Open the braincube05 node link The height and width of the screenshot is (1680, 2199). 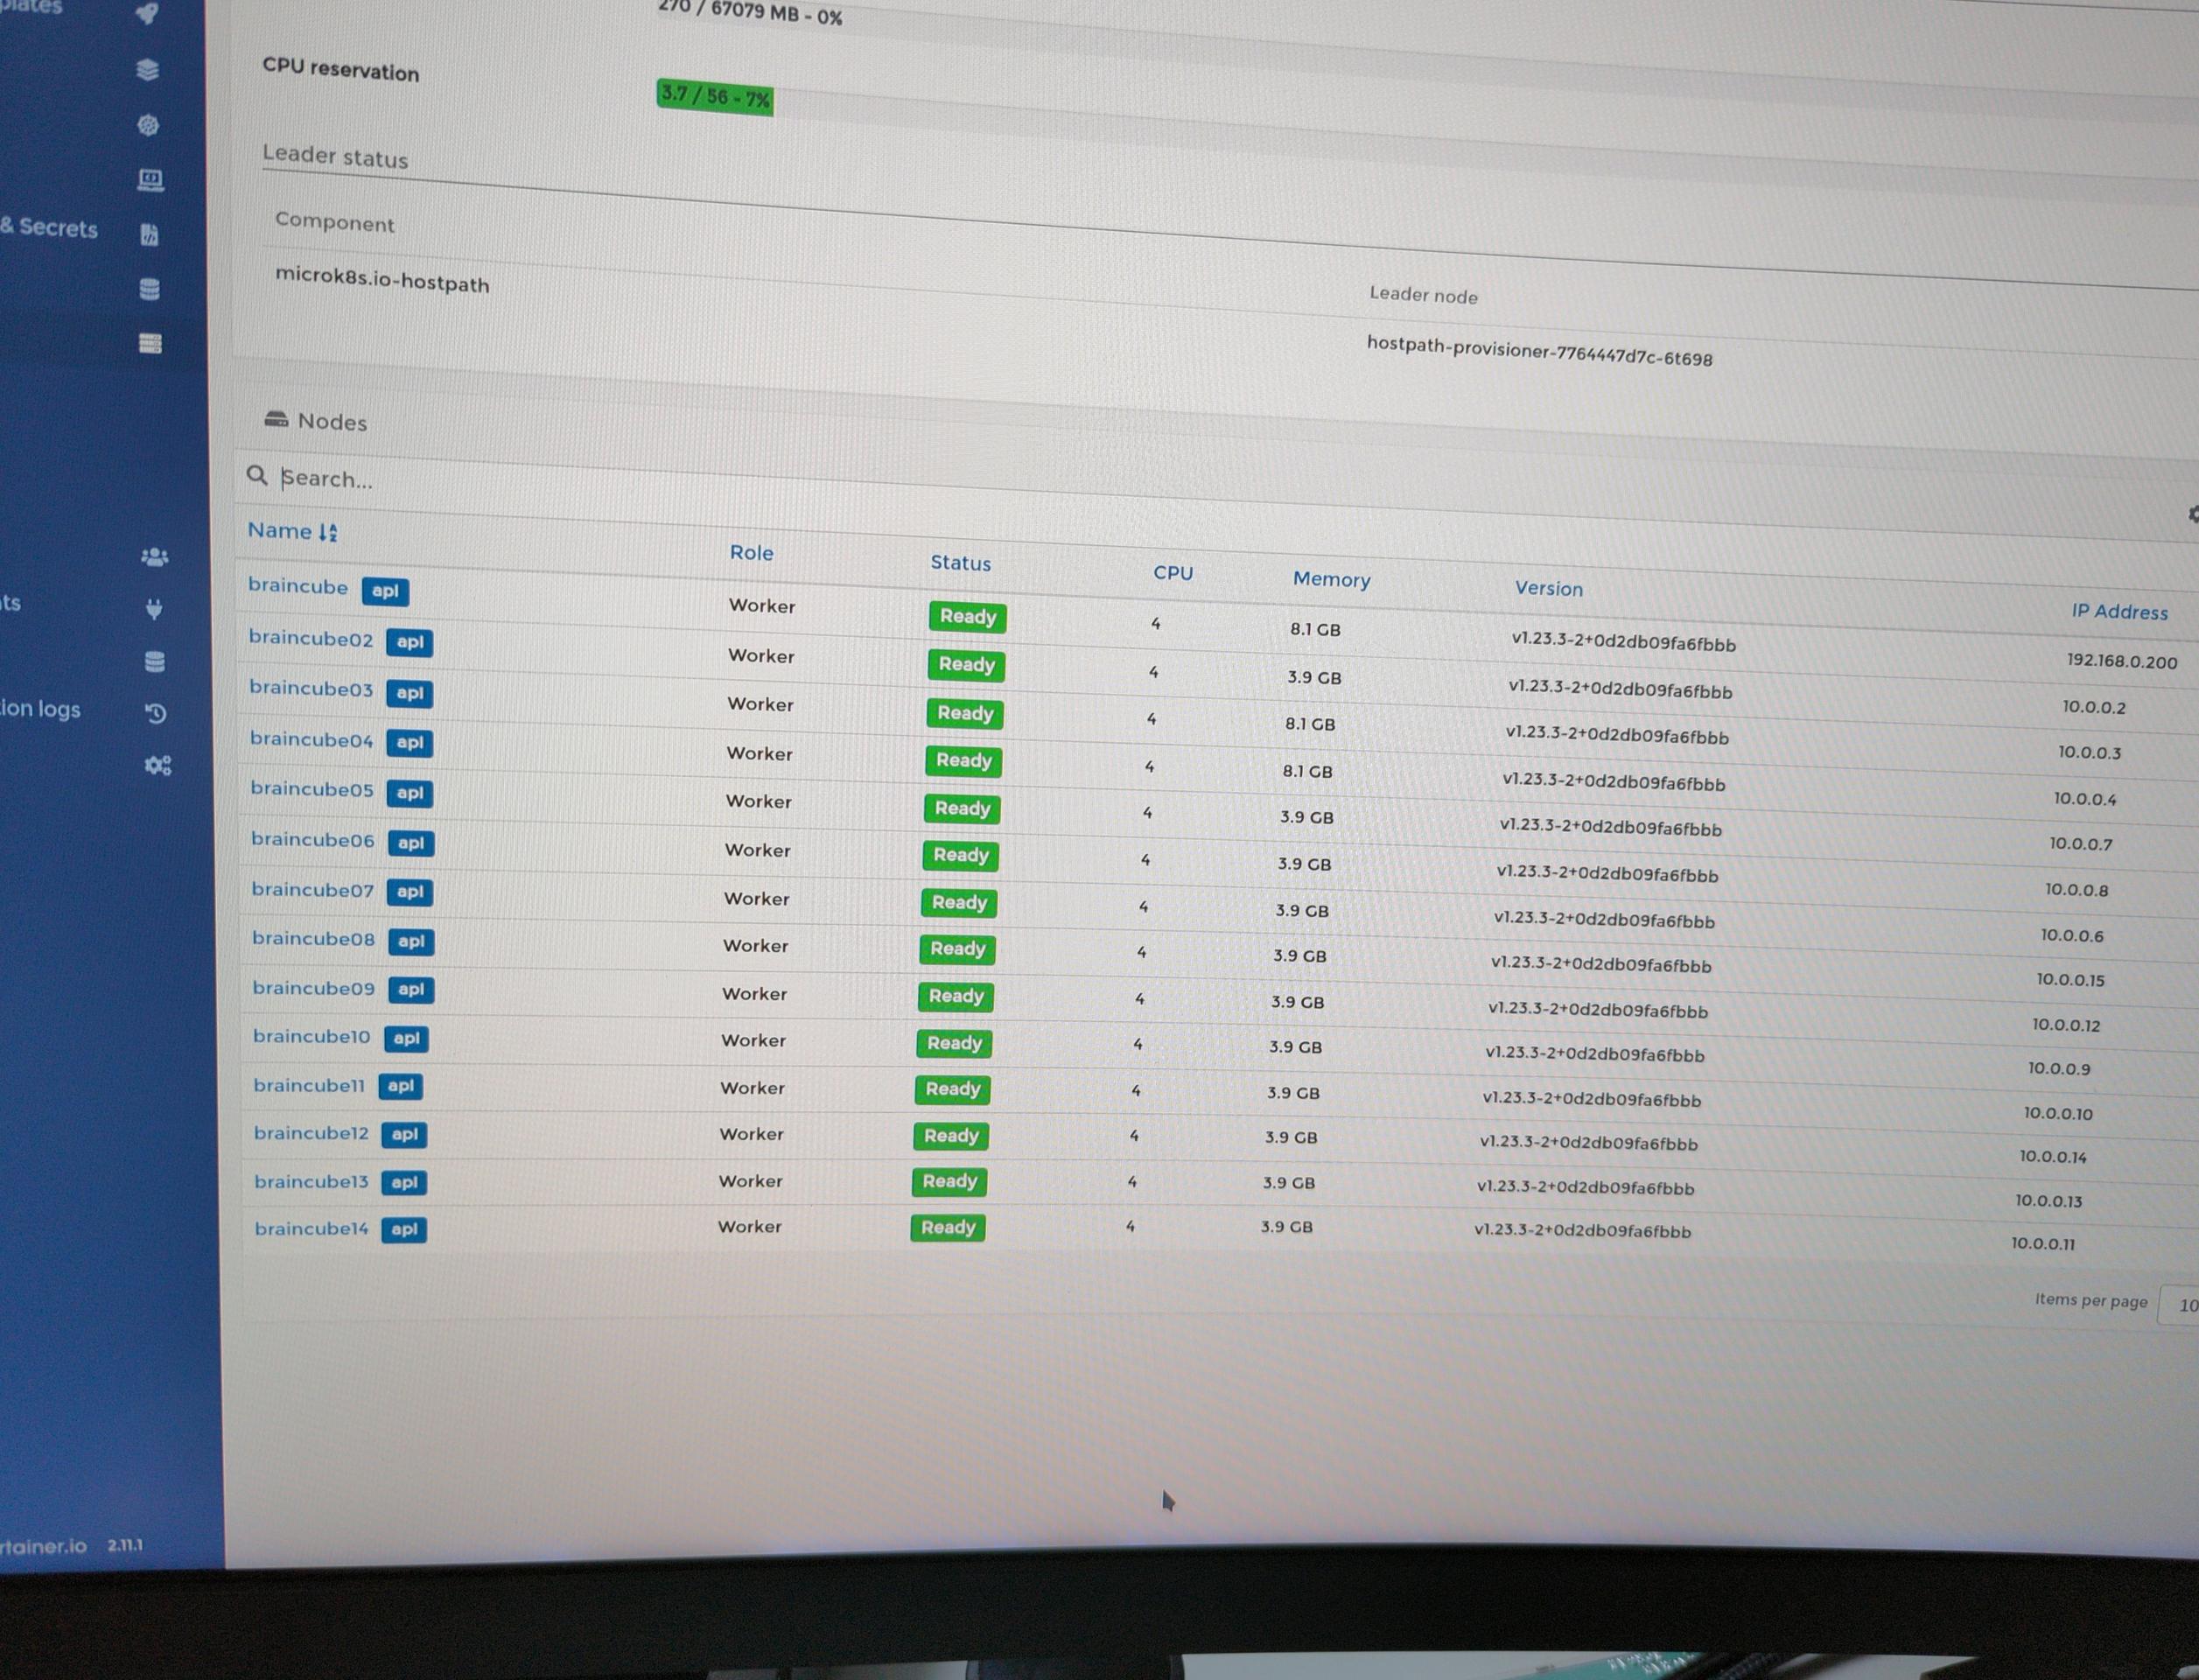tap(311, 789)
